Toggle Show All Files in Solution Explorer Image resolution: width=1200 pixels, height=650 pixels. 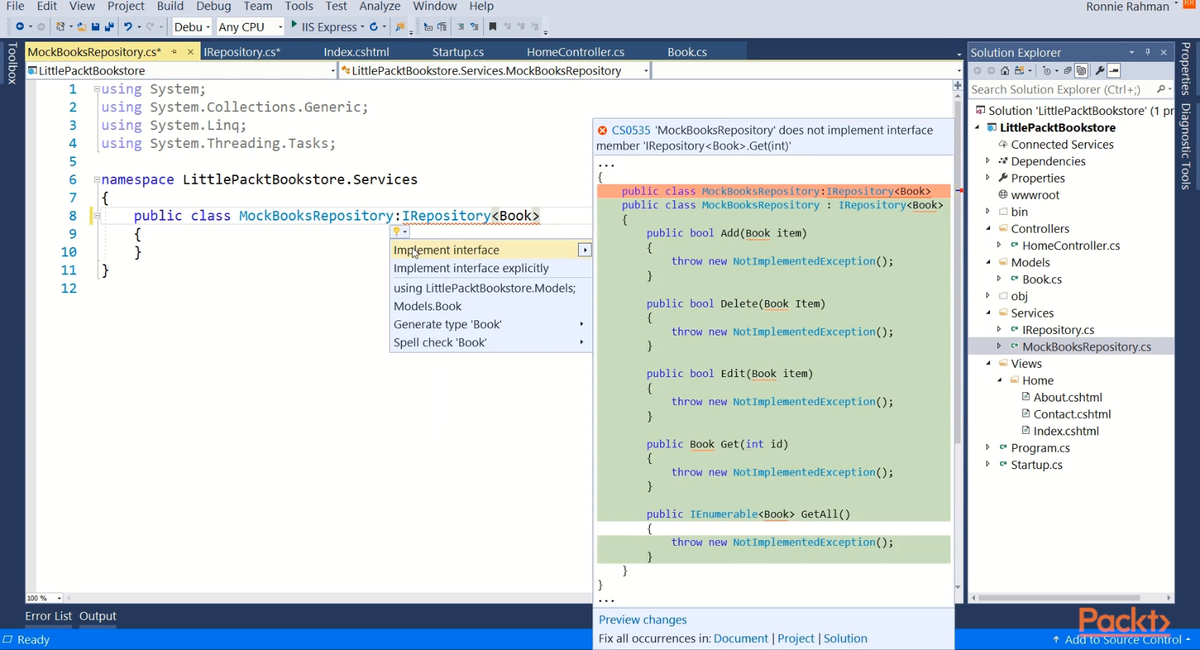[1081, 71]
